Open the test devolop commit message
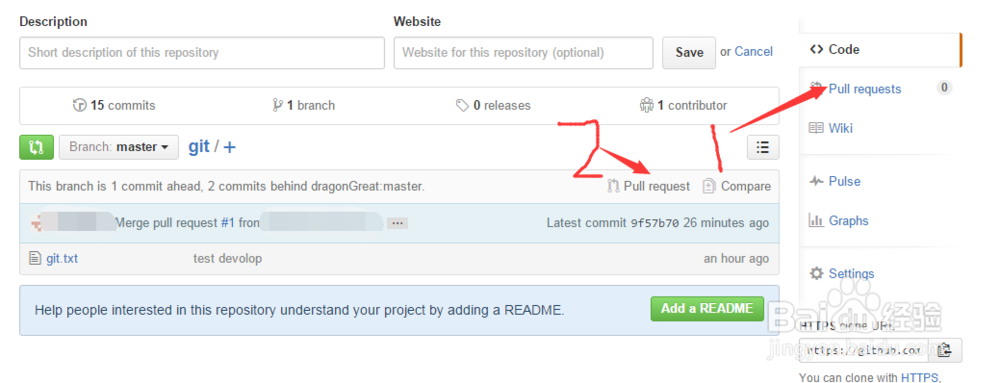The height and width of the screenshot is (383, 1000). (x=227, y=259)
